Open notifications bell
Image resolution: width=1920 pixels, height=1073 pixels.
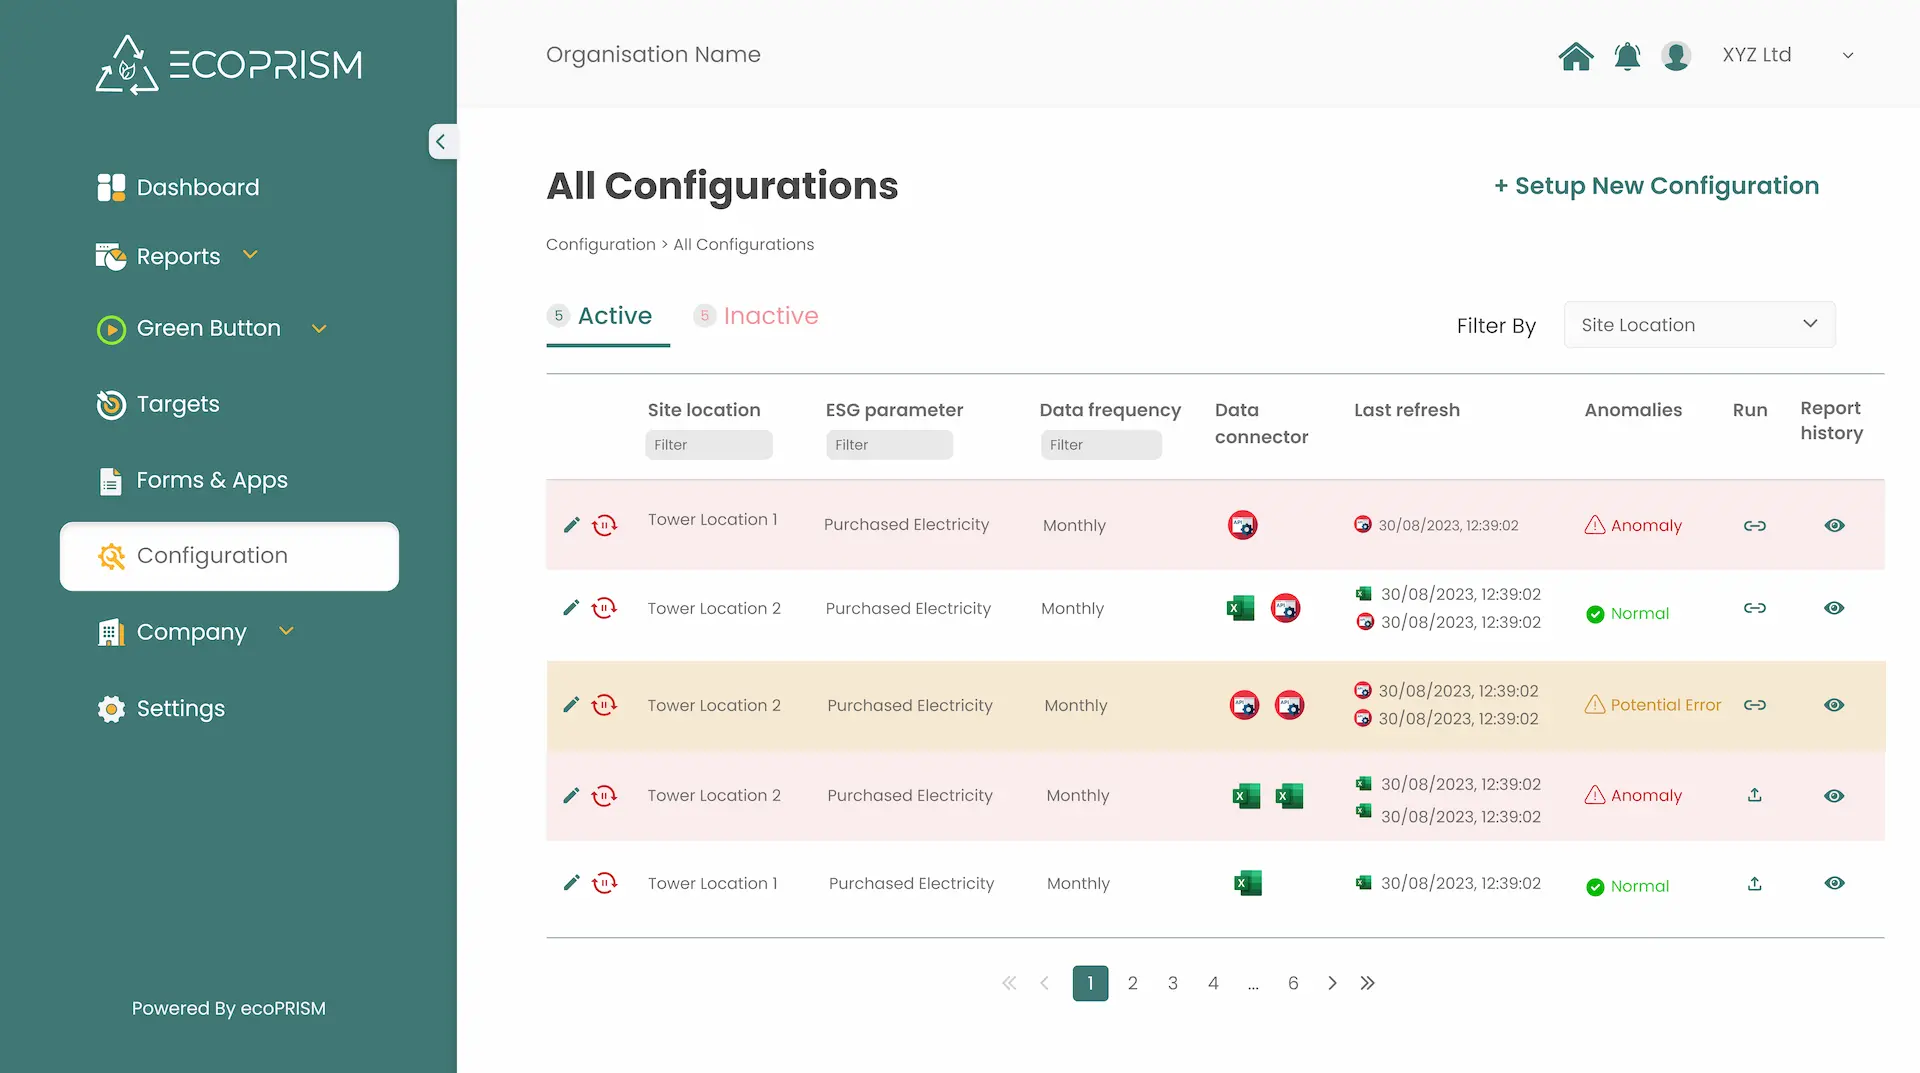1627,56
